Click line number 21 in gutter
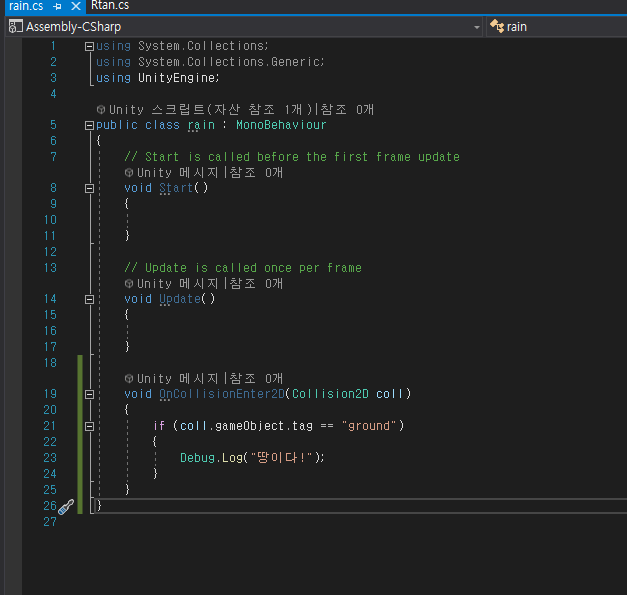 coord(50,426)
